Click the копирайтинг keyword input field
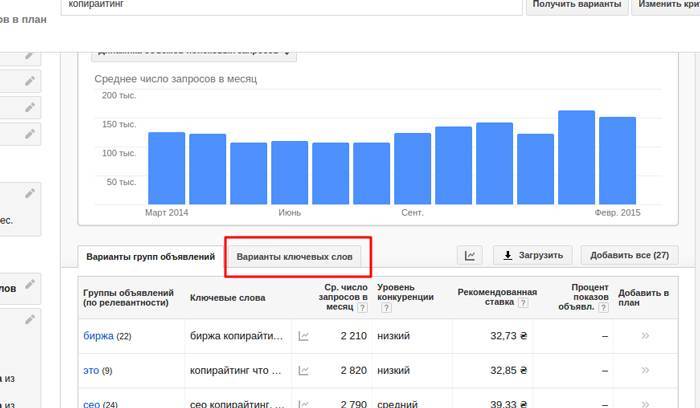 [x=290, y=5]
